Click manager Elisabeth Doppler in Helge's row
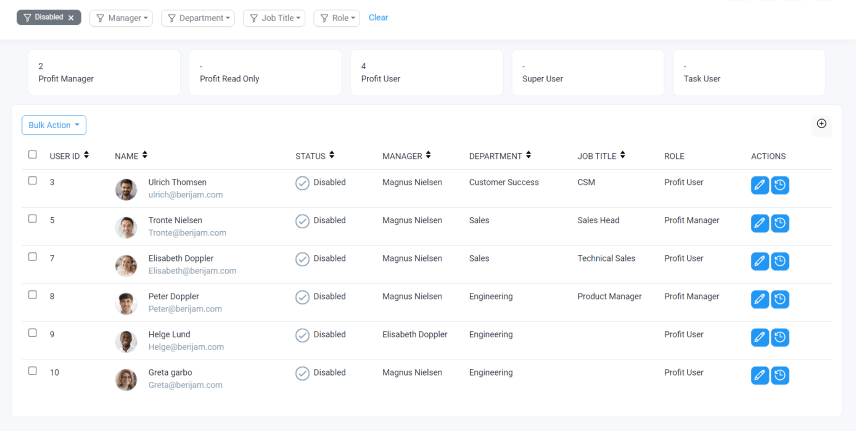 tap(415, 334)
